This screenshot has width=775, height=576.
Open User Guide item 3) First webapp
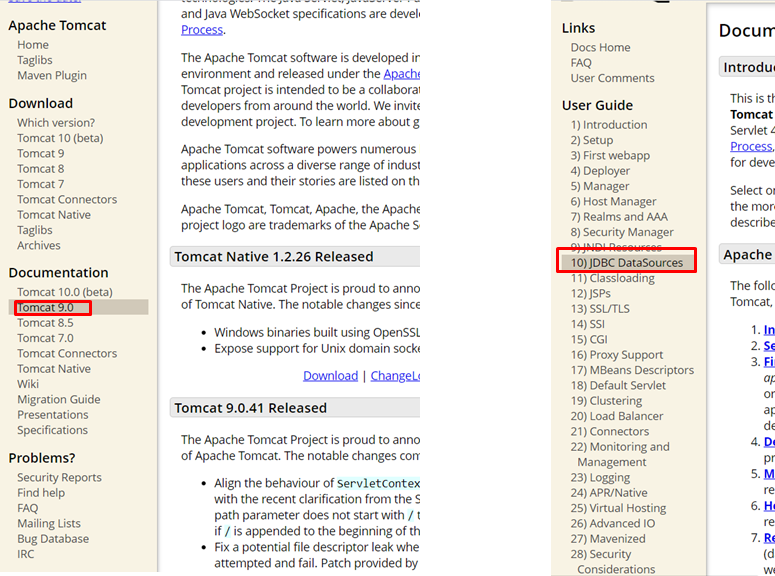pos(610,155)
